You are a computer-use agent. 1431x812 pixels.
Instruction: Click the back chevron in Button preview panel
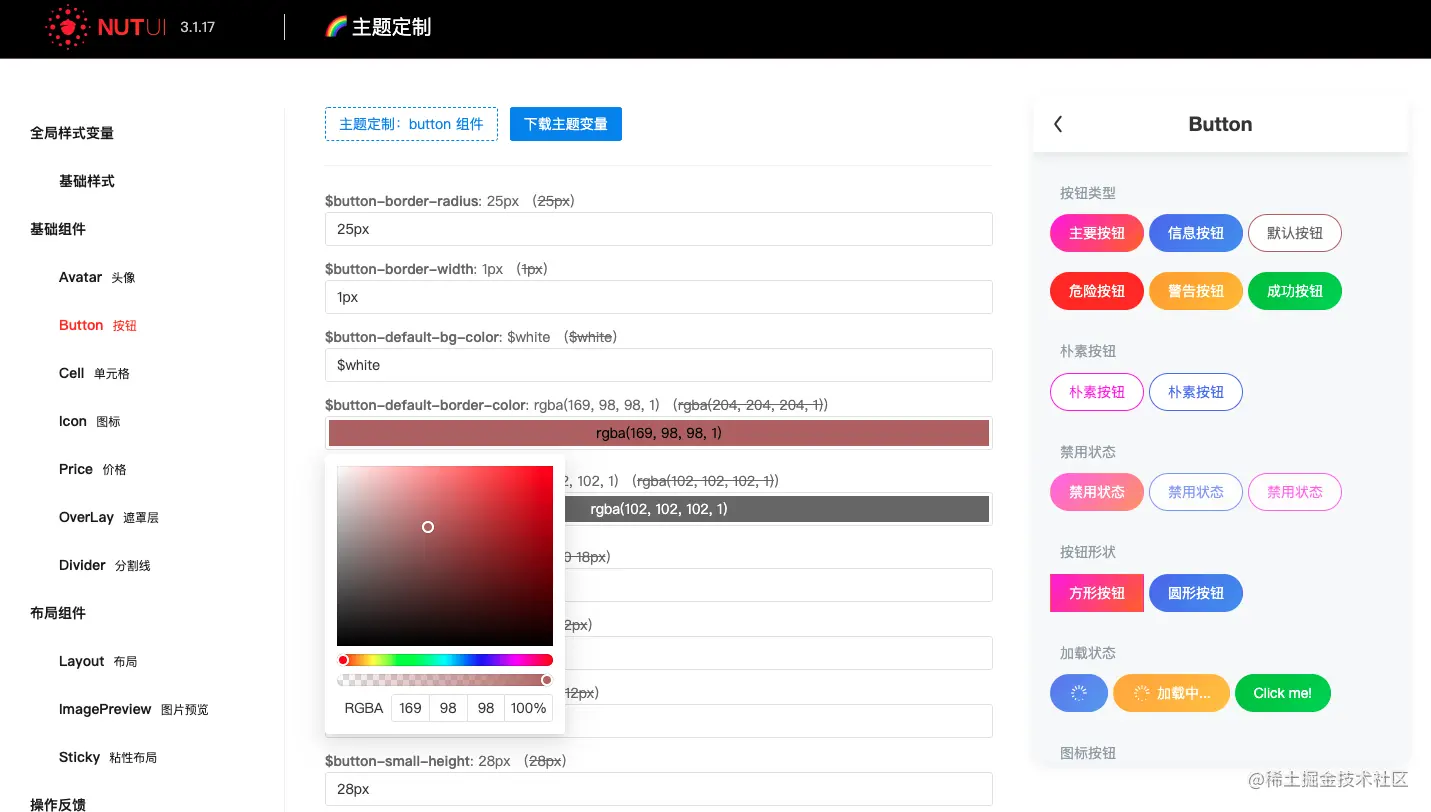[x=1058, y=124]
